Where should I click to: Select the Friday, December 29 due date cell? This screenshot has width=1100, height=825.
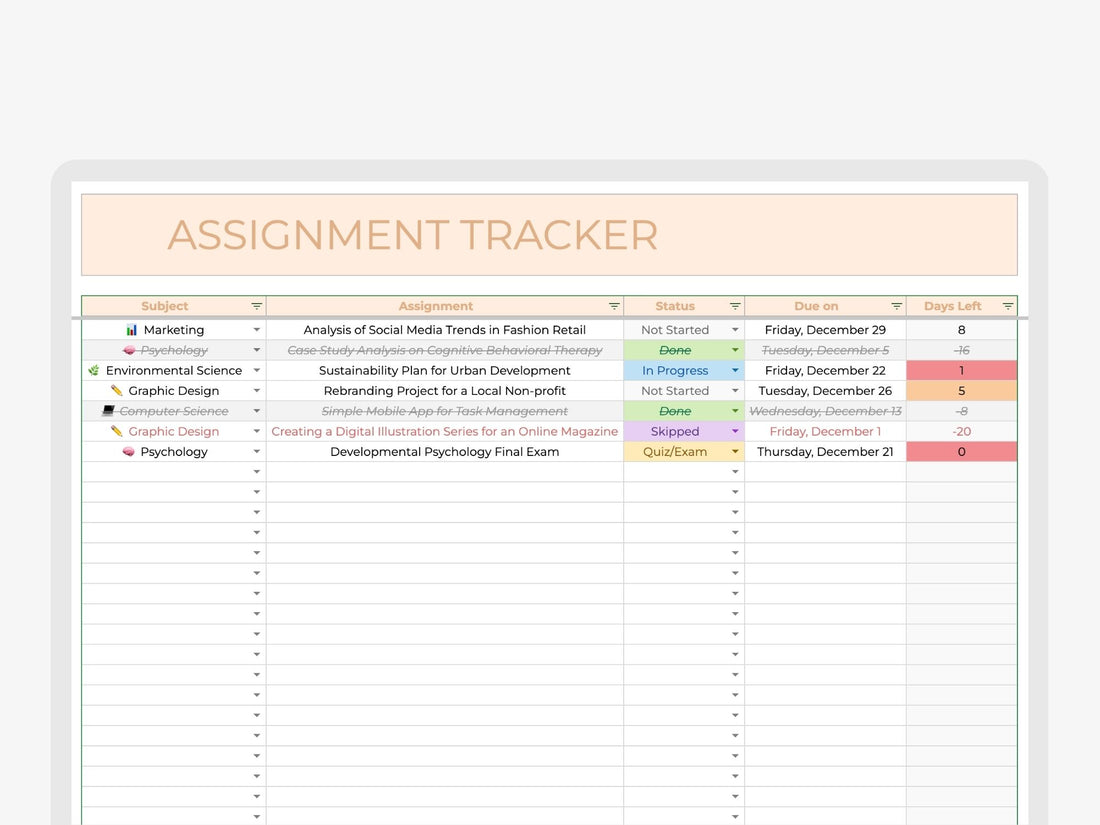click(x=824, y=329)
